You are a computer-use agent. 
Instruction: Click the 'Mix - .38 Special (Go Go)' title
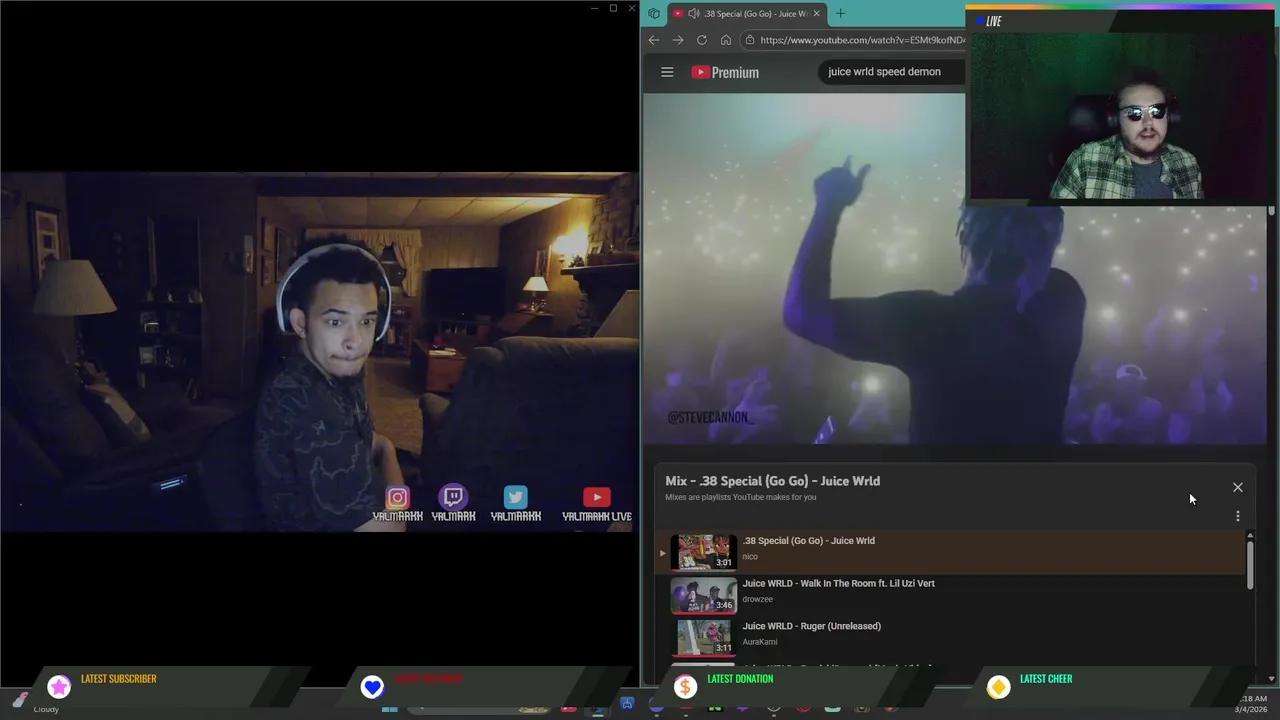pyautogui.click(x=773, y=481)
